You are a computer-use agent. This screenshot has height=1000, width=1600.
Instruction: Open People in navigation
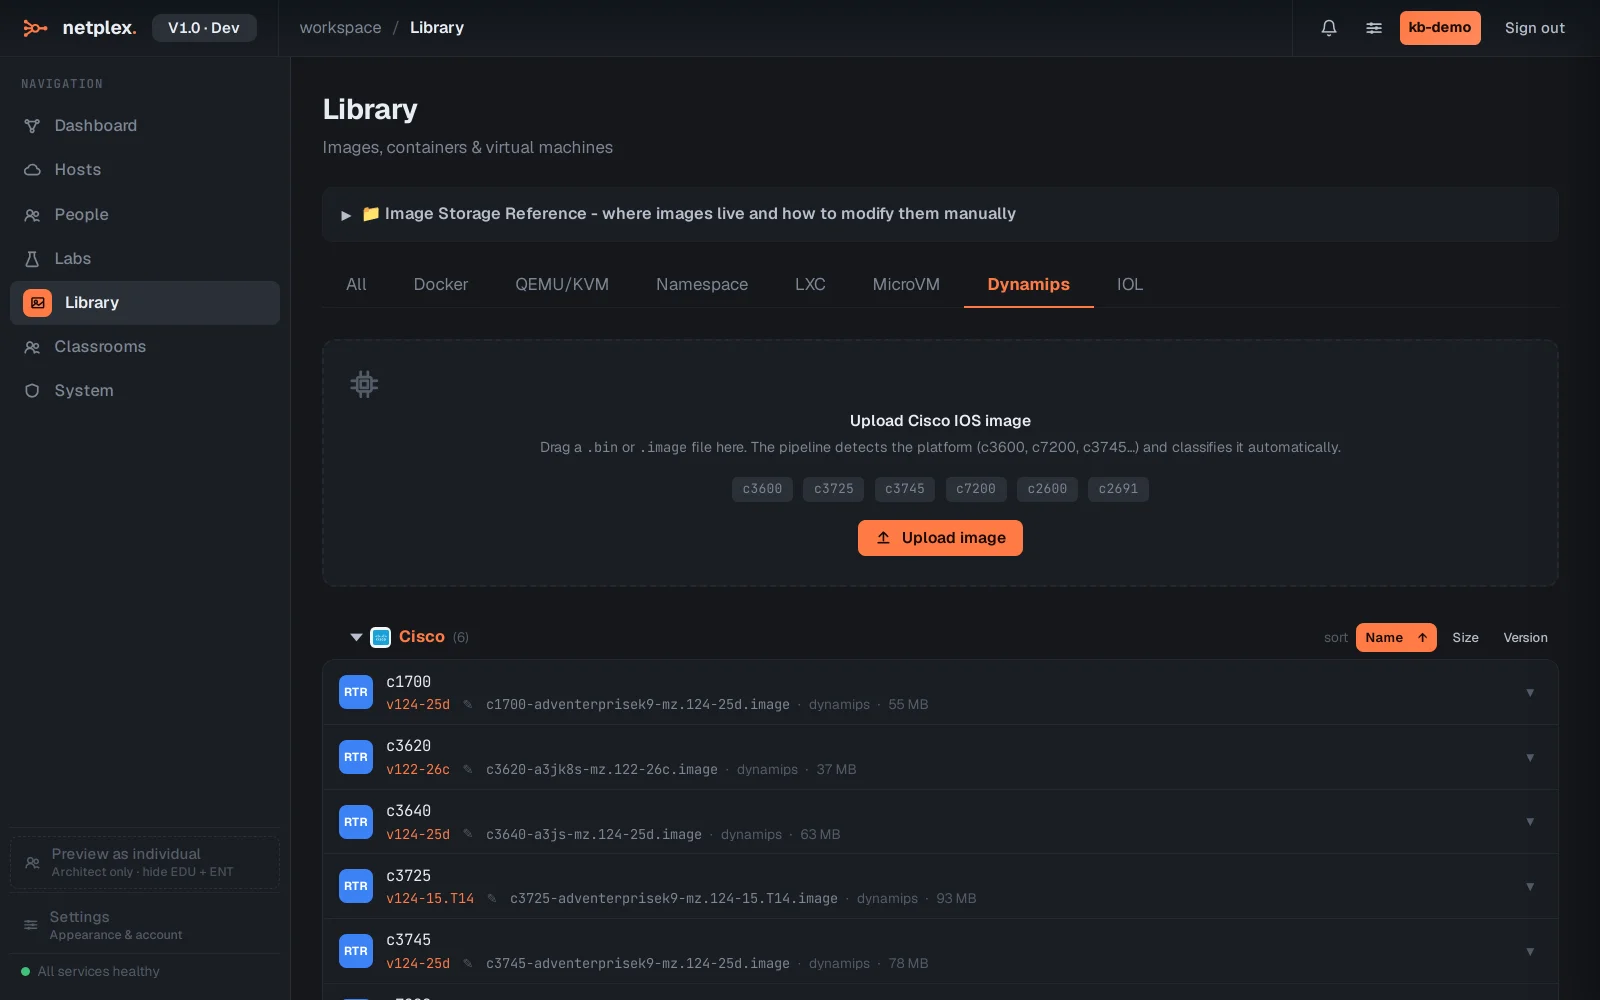click(145, 215)
